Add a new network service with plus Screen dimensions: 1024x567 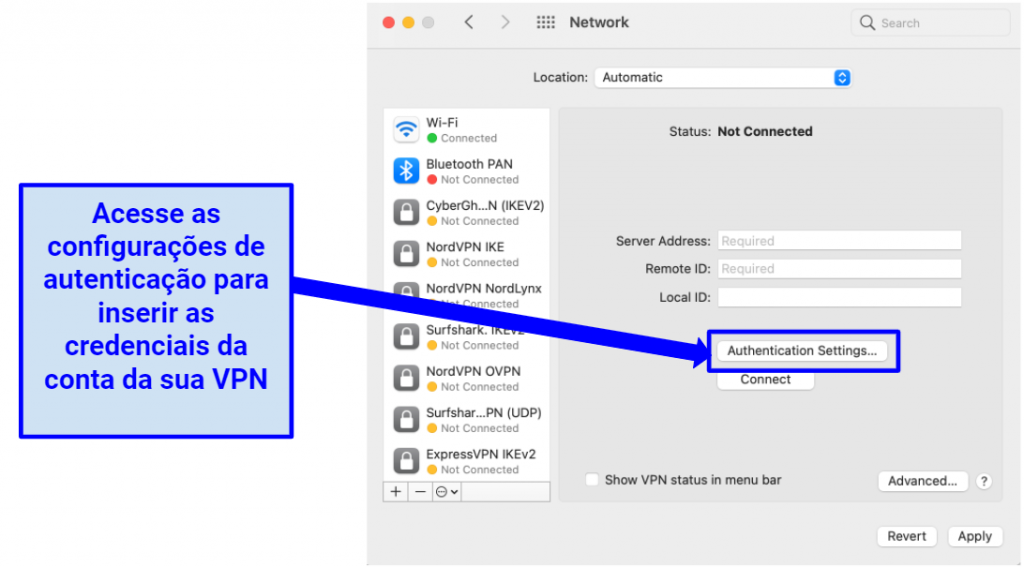[x=396, y=492]
